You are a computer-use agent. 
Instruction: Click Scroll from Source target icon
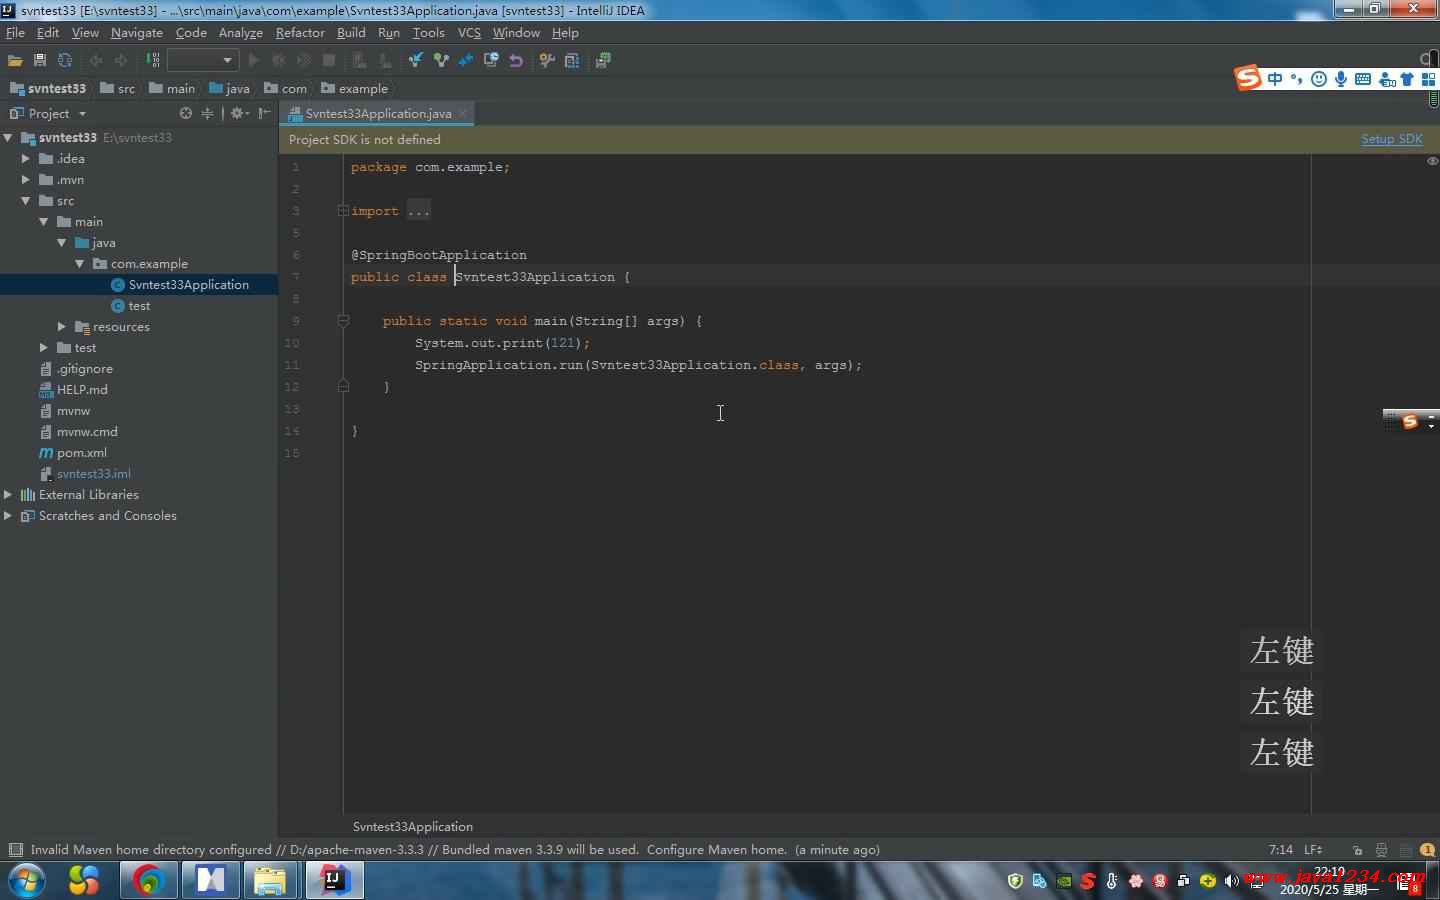(186, 113)
